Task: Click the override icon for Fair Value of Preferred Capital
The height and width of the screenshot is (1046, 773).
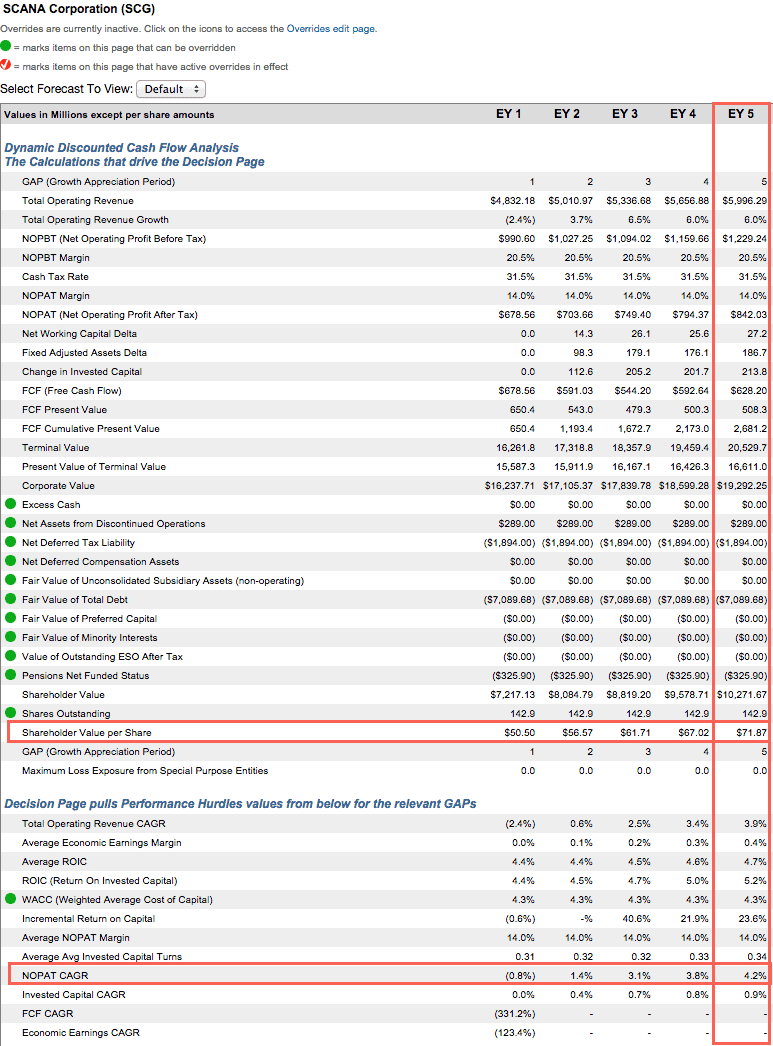Action: click(x=10, y=618)
